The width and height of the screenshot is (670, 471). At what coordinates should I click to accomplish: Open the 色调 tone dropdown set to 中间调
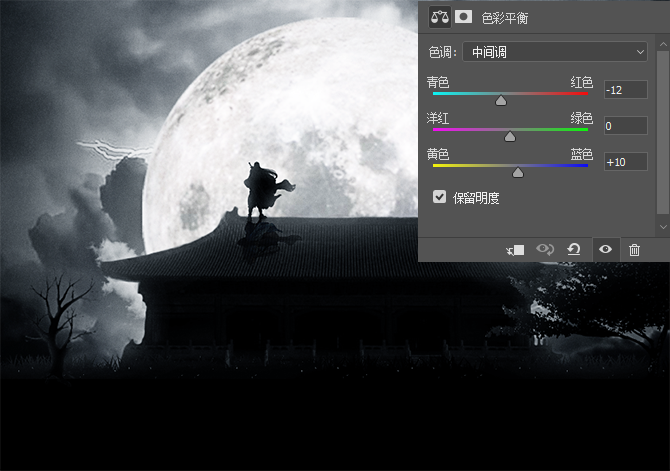(555, 52)
